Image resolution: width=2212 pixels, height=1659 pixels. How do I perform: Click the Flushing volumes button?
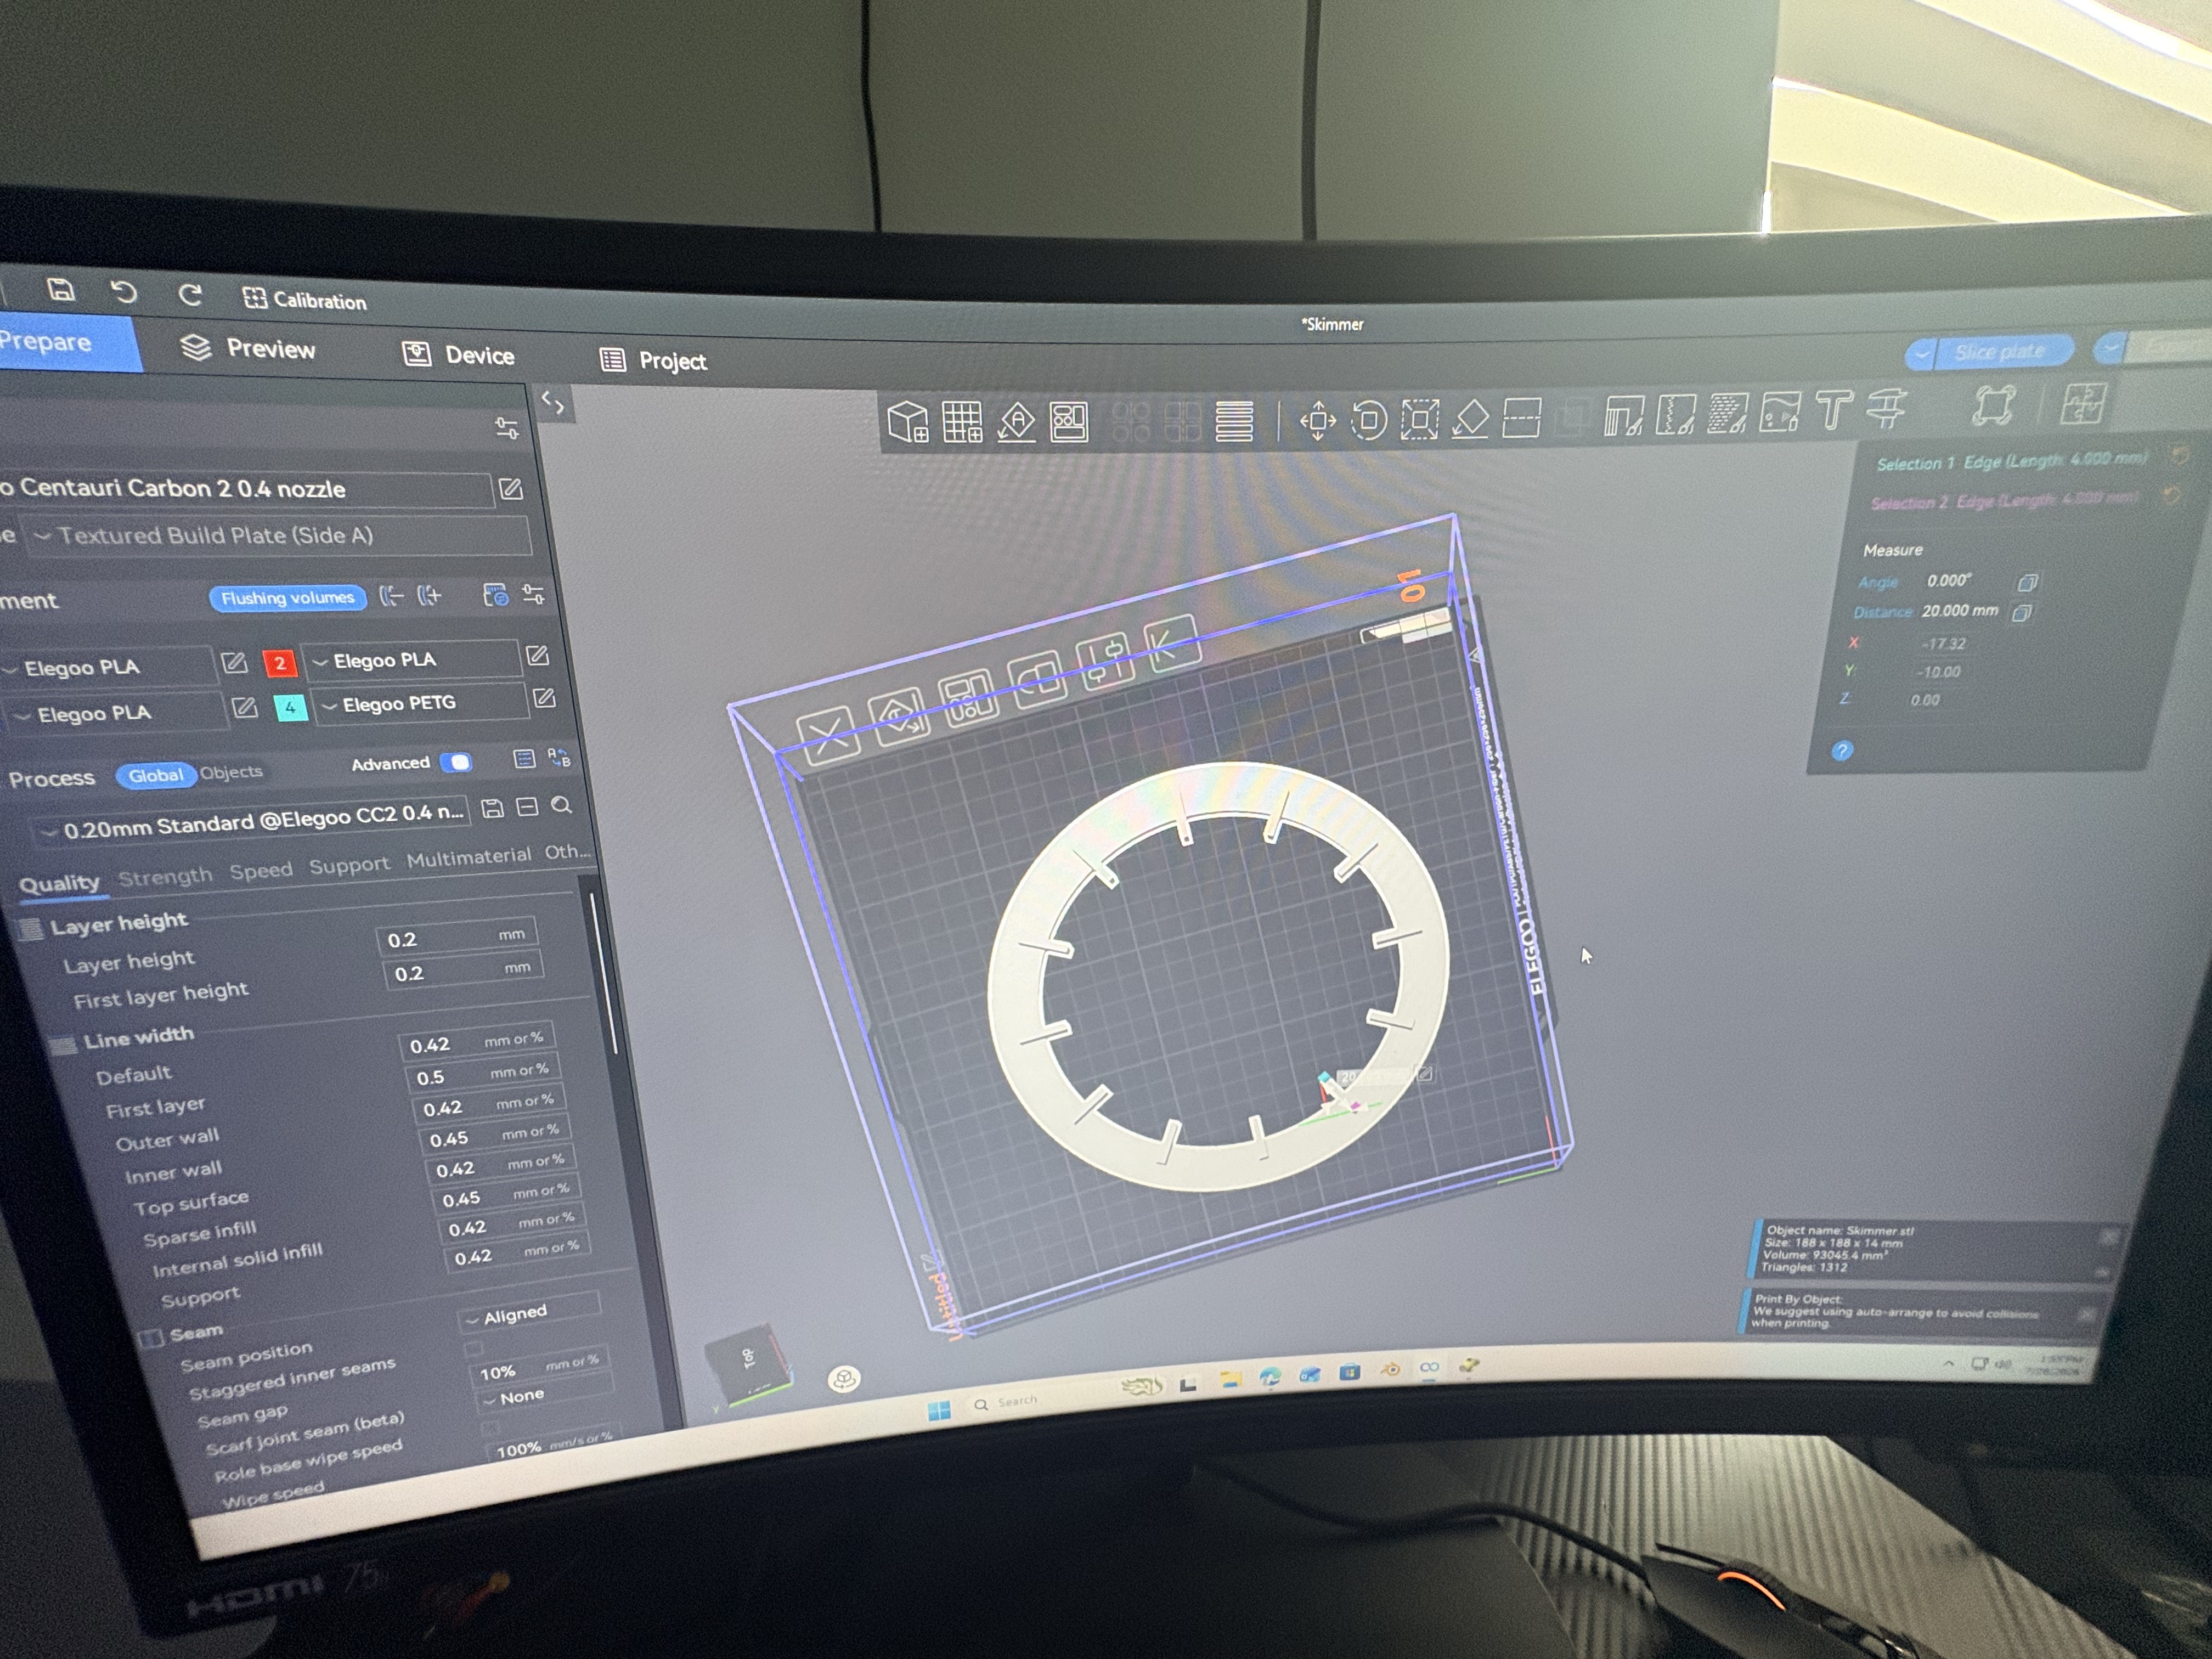click(x=287, y=597)
